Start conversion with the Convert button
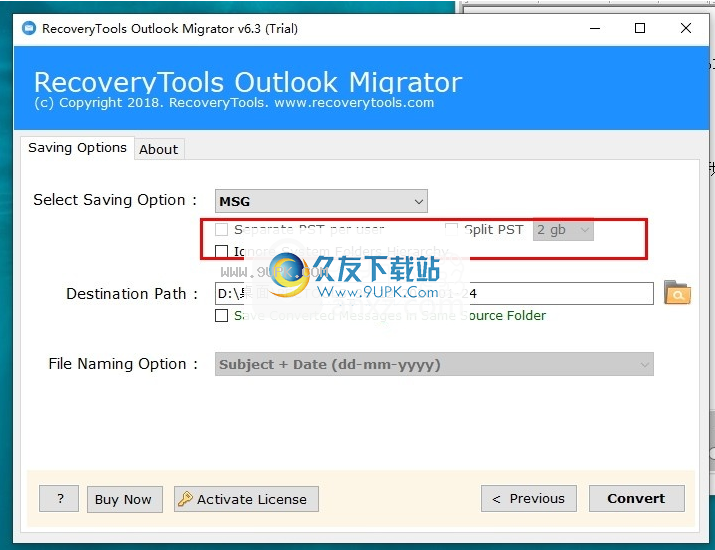Screen dimensions: 715x550 point(637,498)
